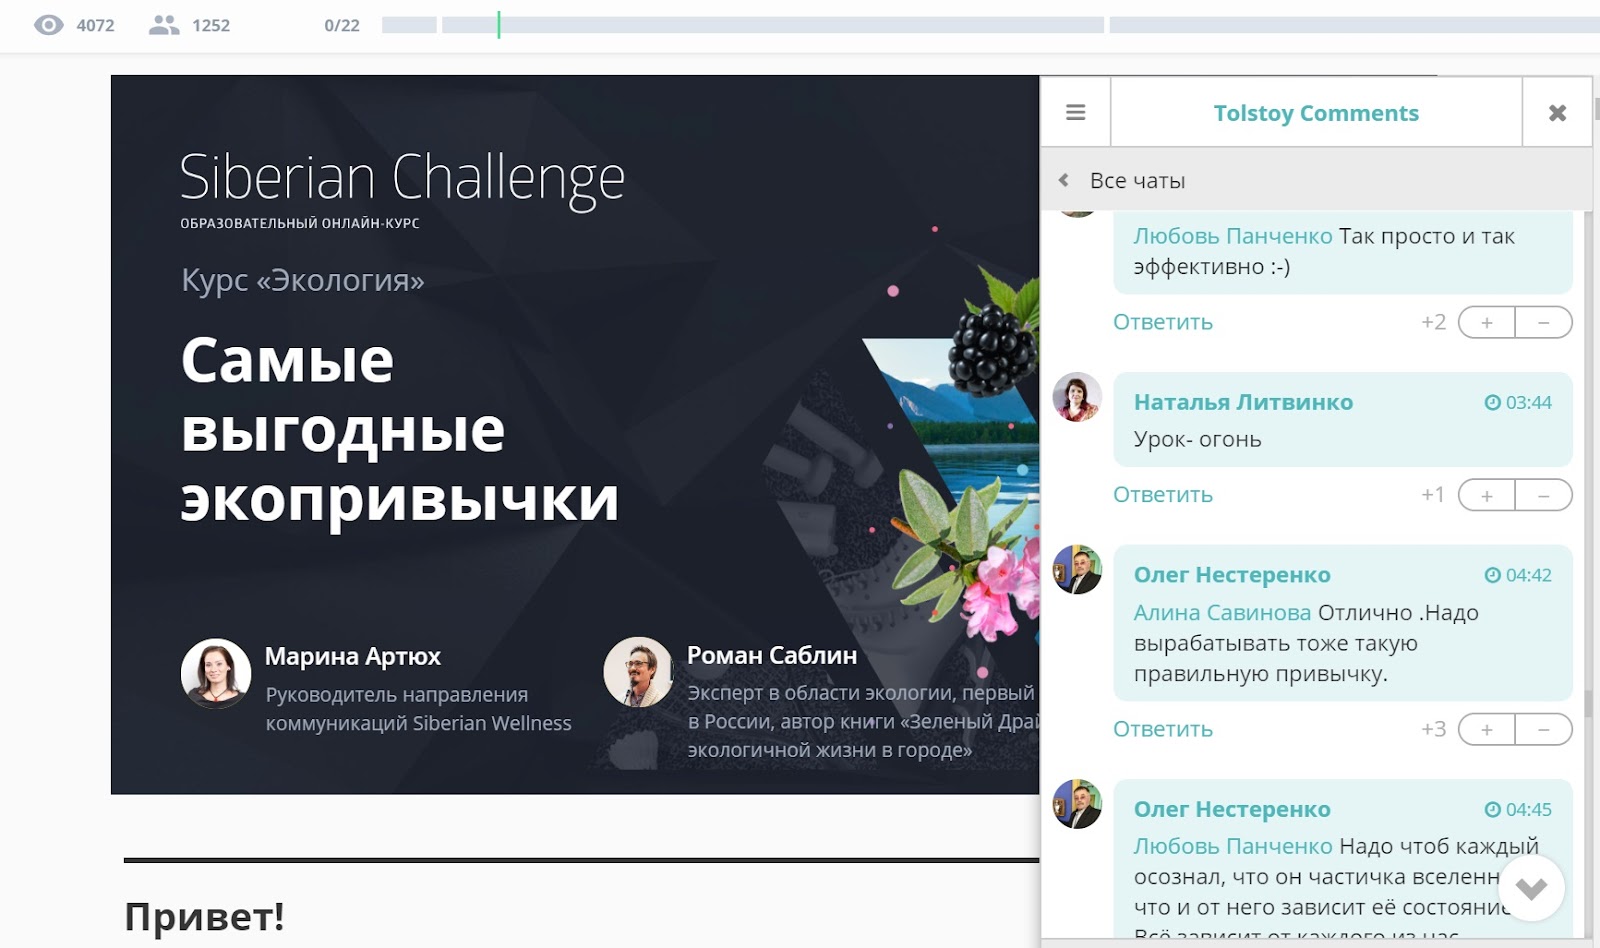
Task: Click the back arrow beside Все чаты
Action: coord(1064,180)
